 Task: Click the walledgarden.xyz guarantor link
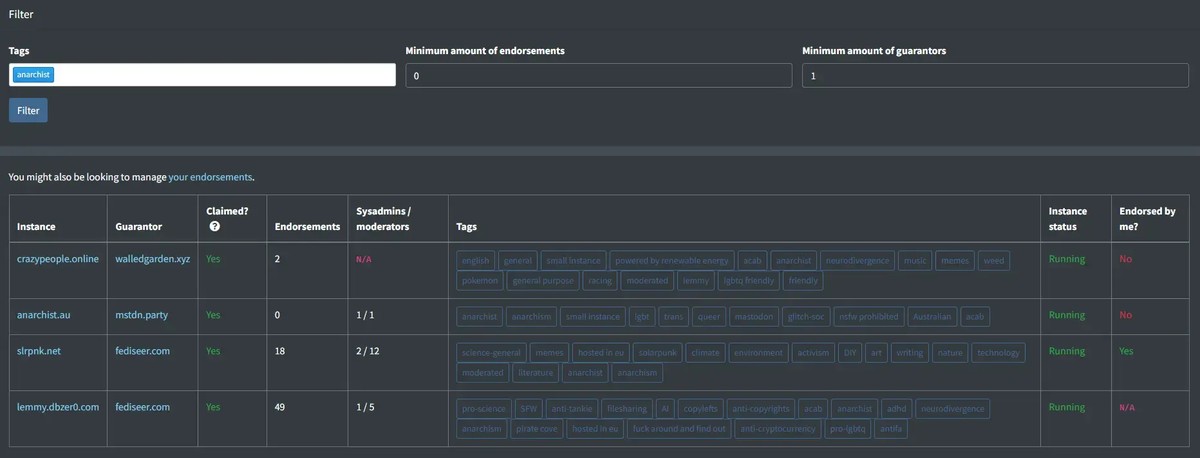tap(150, 259)
